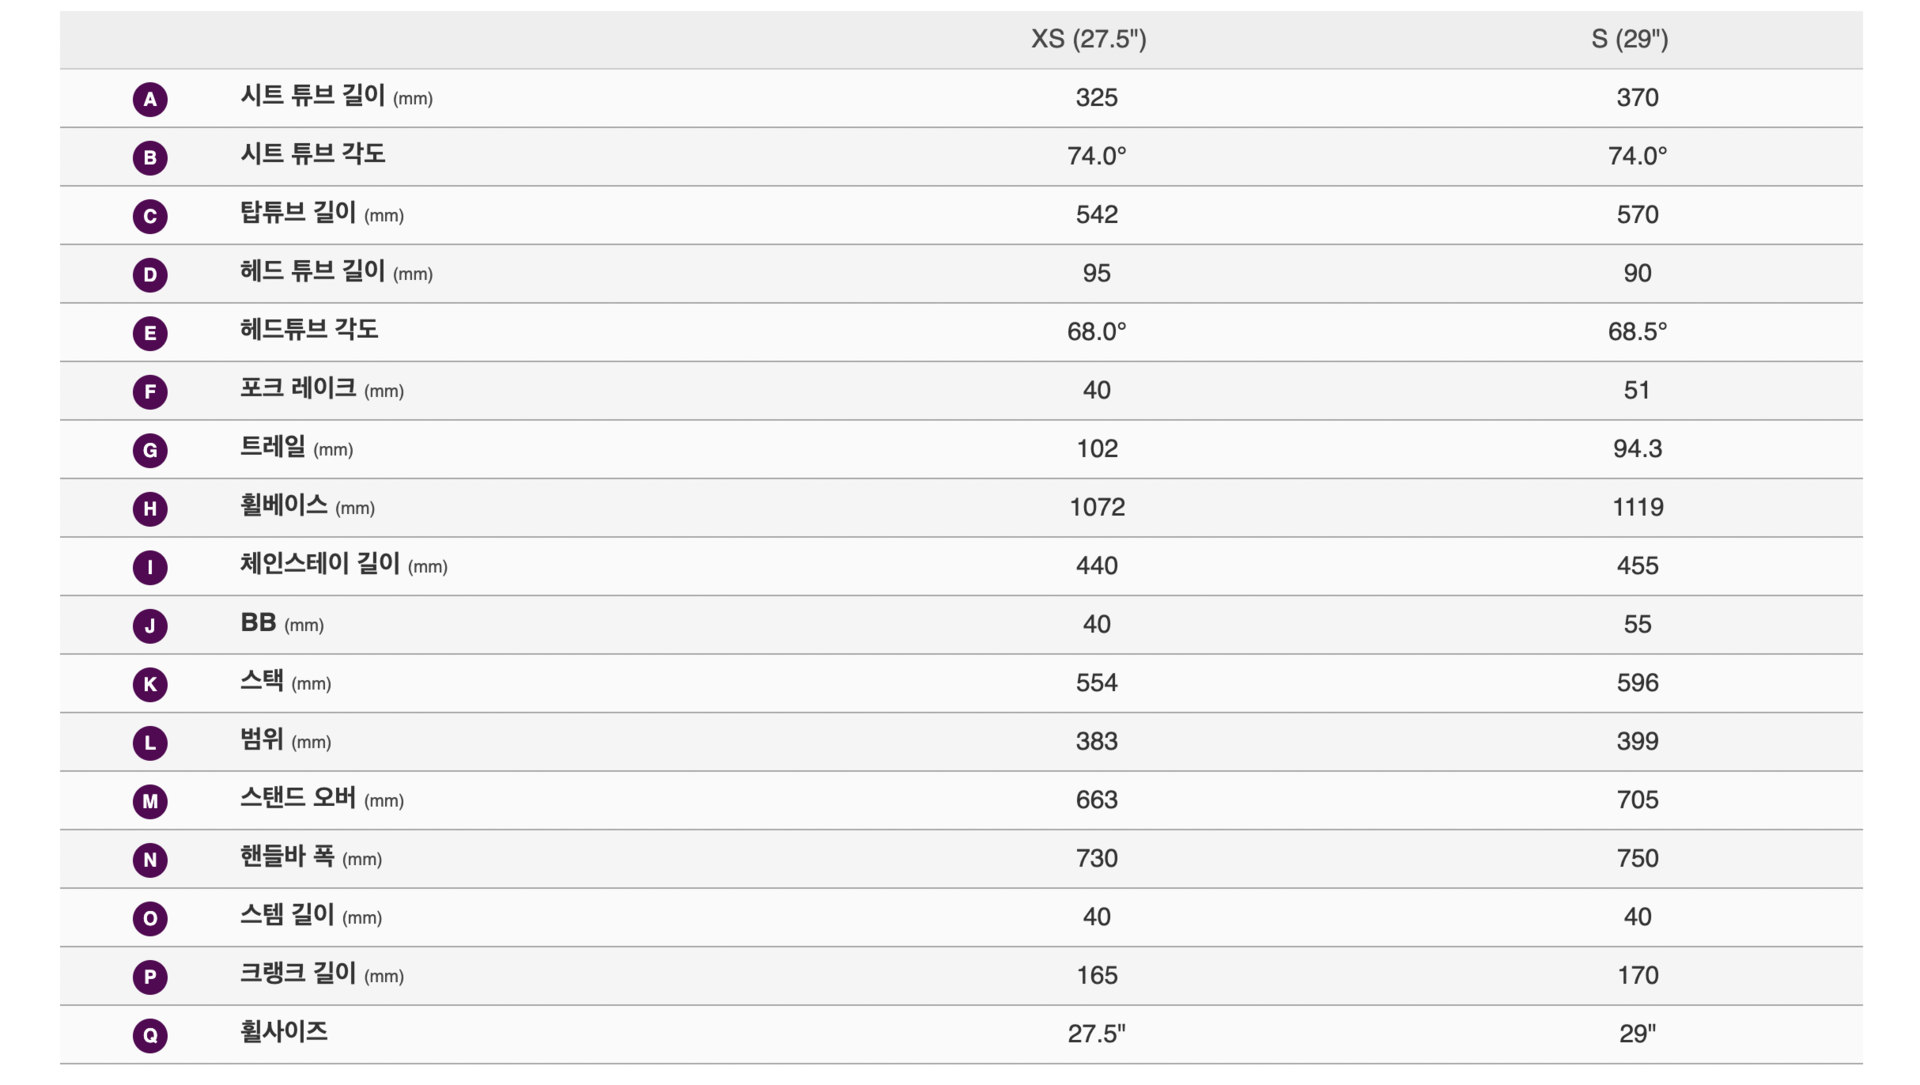The image size is (1920, 1085).
Task: Click the purple Q wheel size badge
Action: (x=150, y=1035)
